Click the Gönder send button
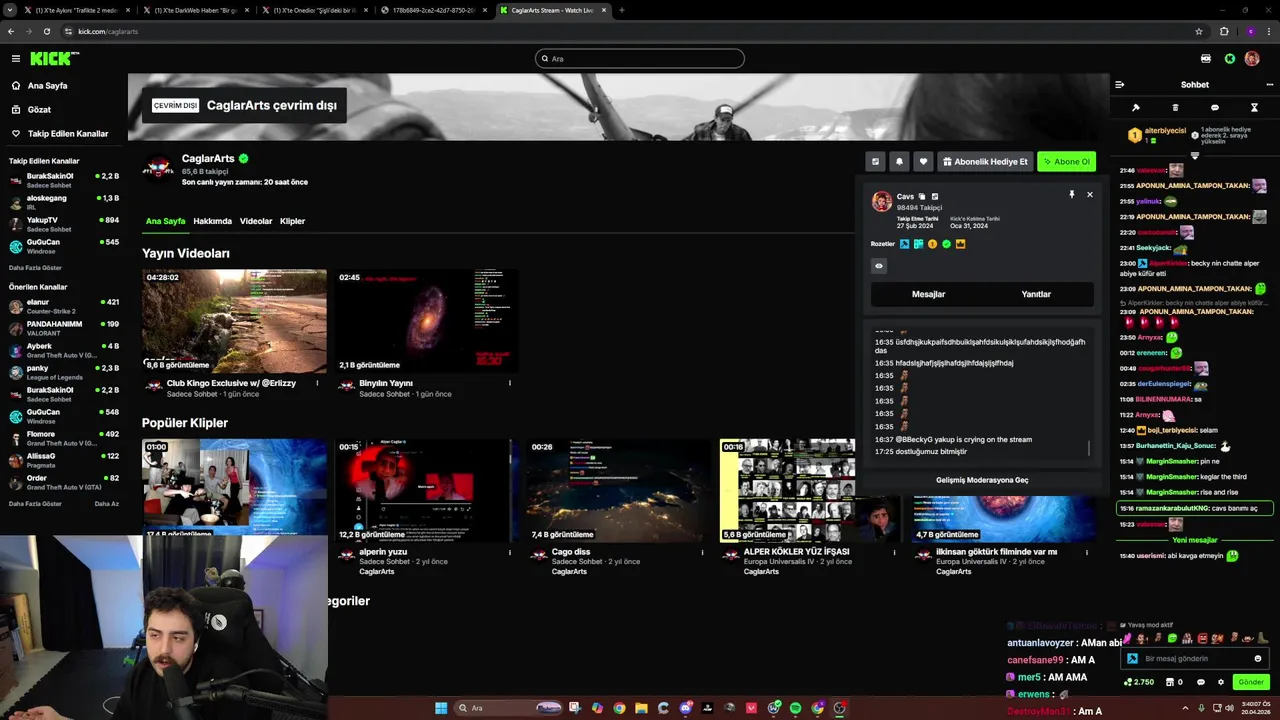 click(x=1251, y=682)
